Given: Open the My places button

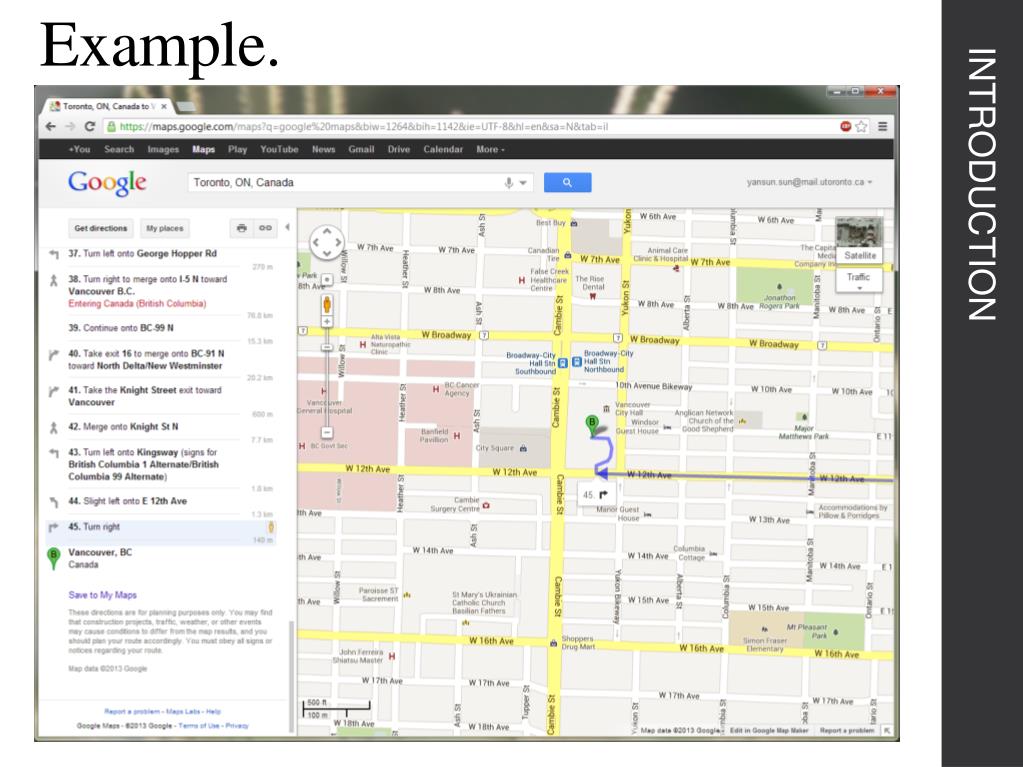Looking at the screenshot, I should point(164,228).
